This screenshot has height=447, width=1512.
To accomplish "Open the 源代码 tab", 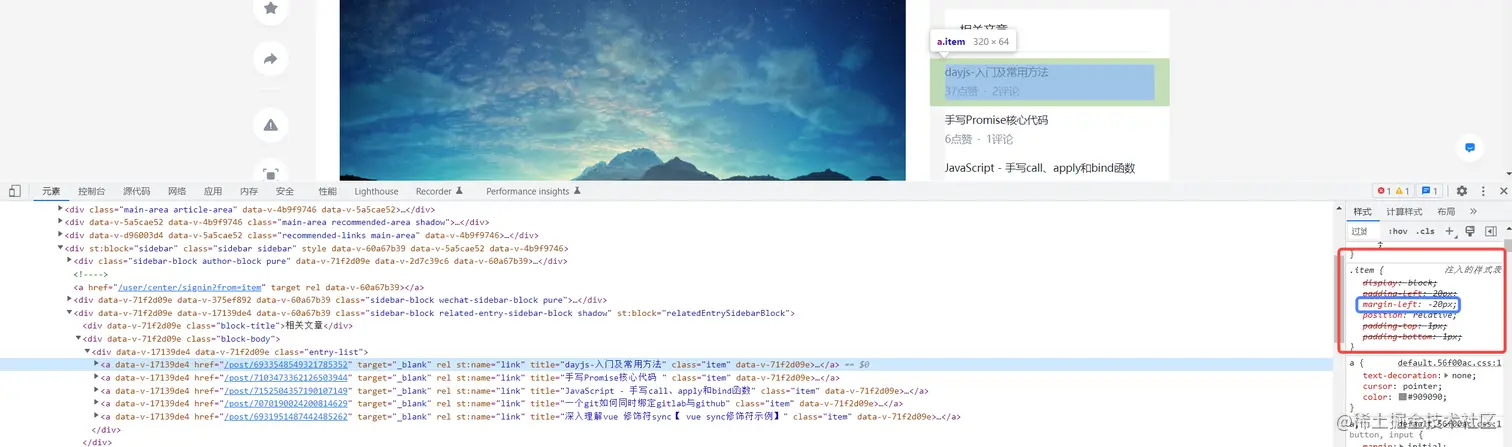I will [x=136, y=191].
